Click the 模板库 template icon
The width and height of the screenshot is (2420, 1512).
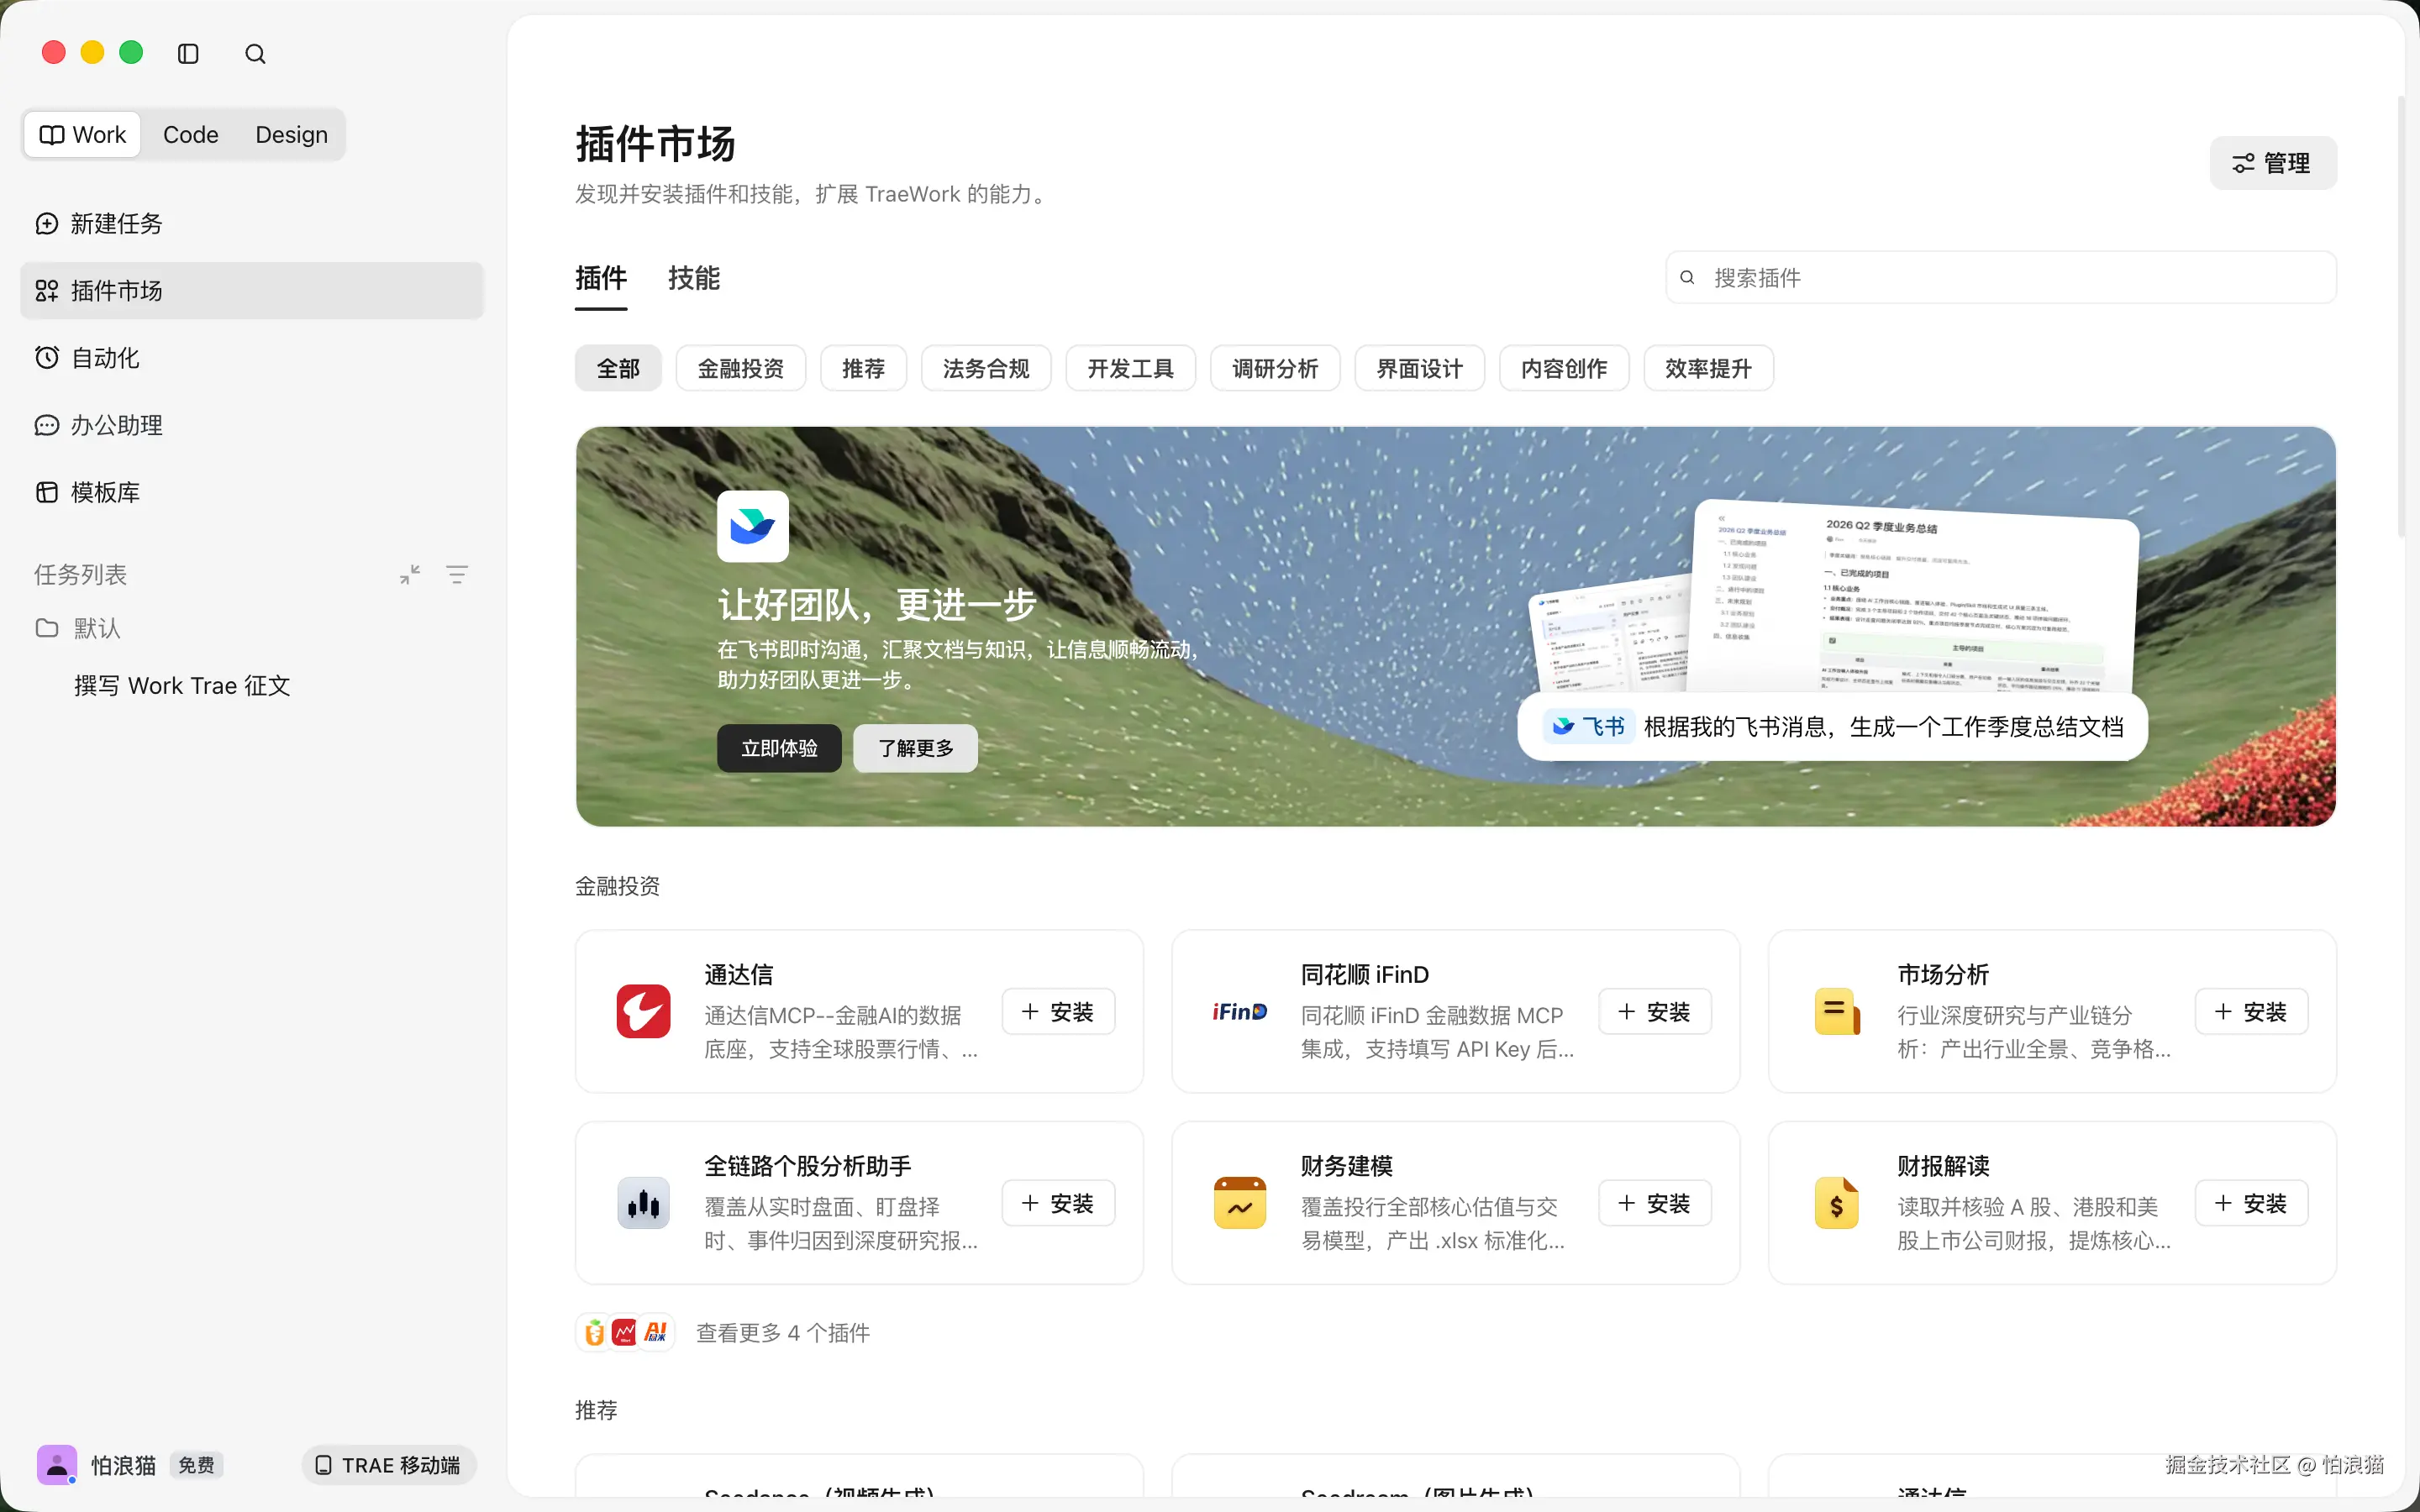pyautogui.click(x=47, y=492)
